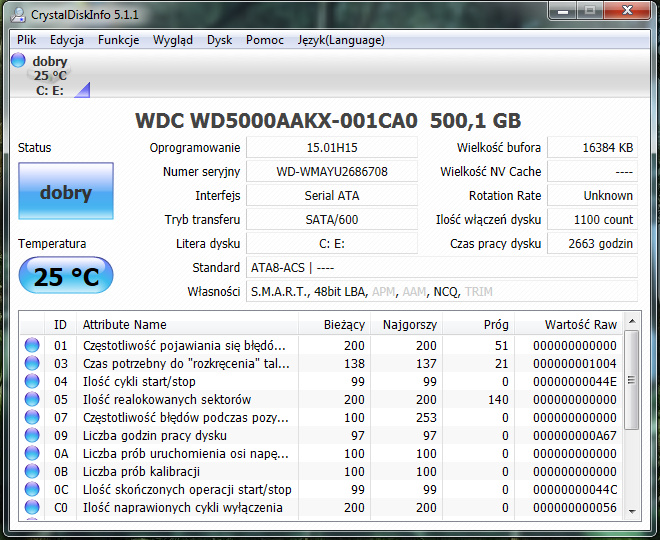Click the Litera dysku field C: E:
Screen dimensions: 660x540
pos(332,244)
